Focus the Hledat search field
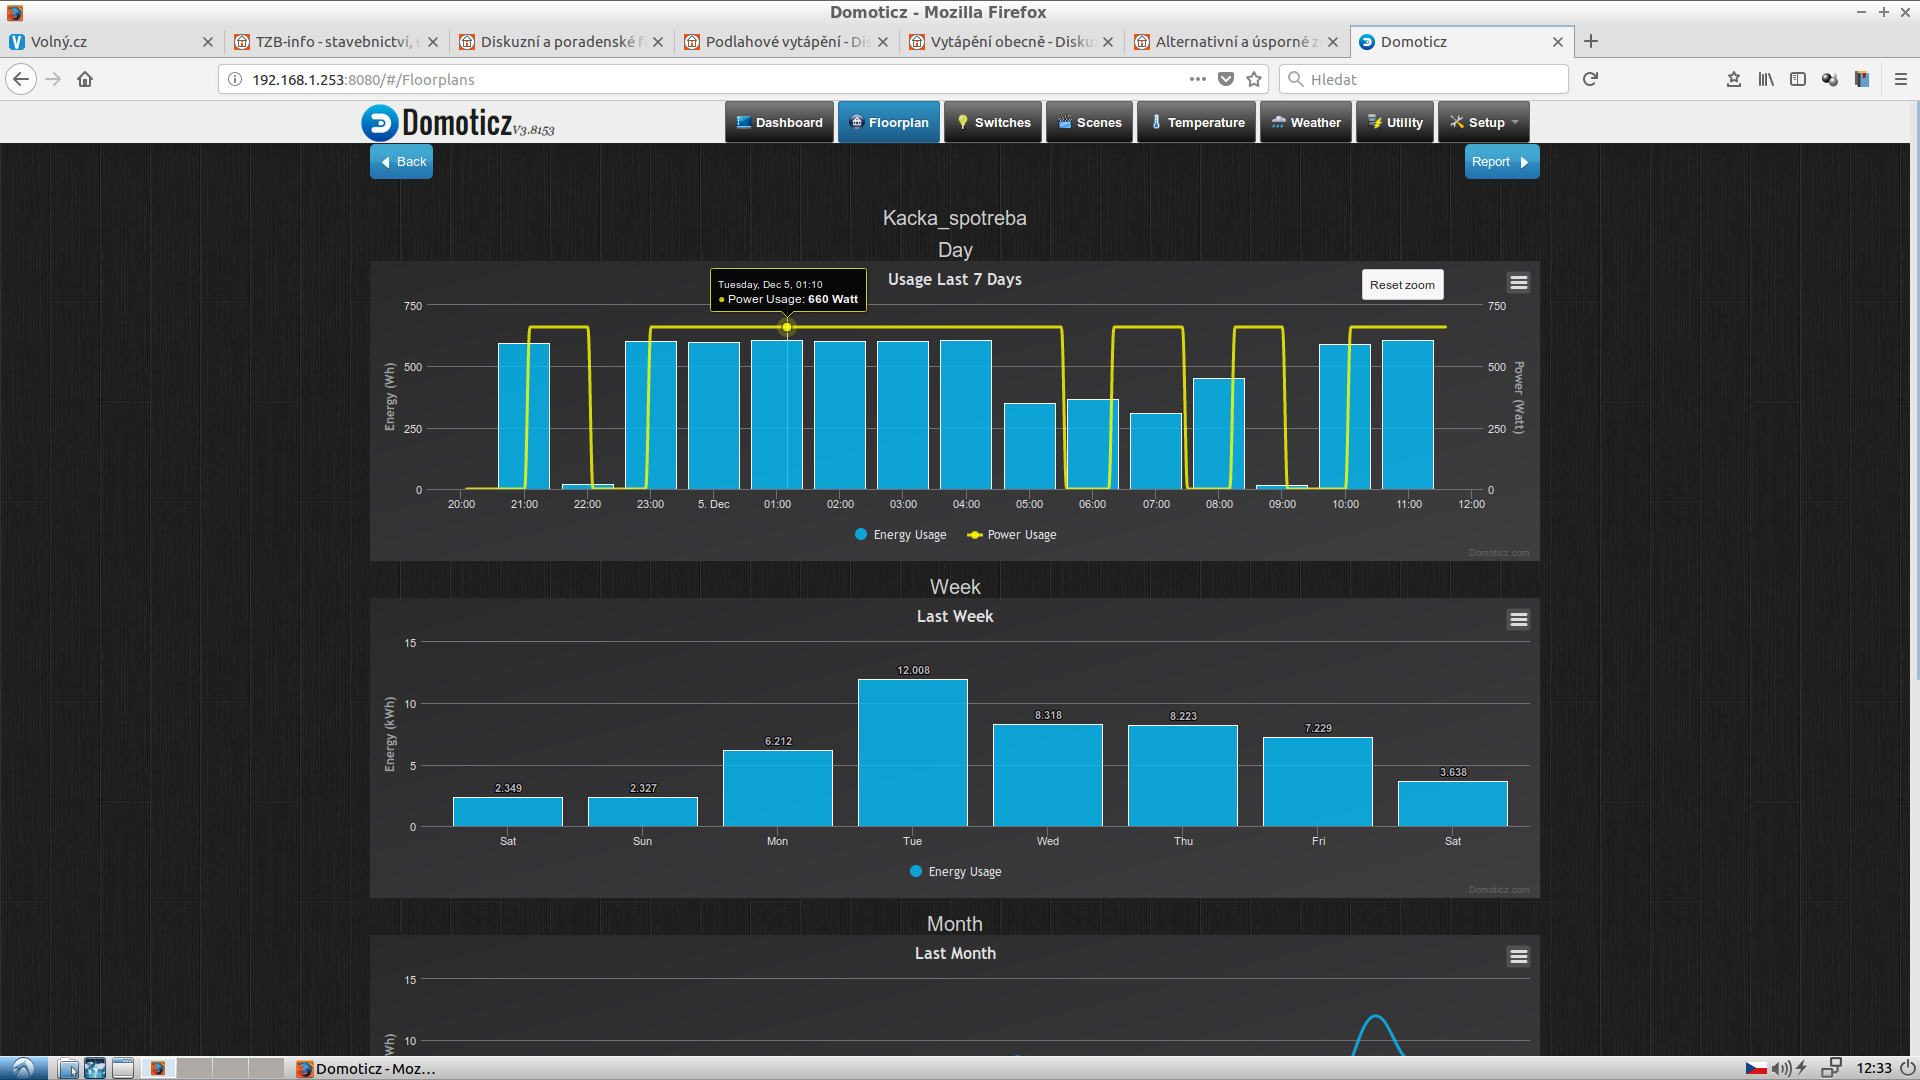This screenshot has width=1920, height=1080. click(x=1424, y=79)
